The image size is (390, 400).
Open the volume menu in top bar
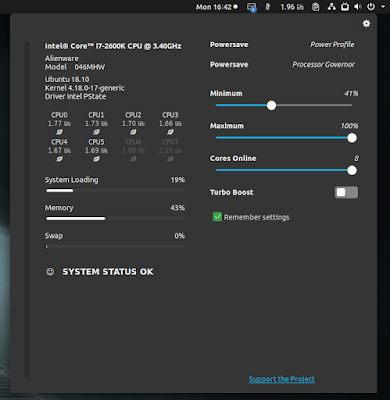click(x=358, y=7)
